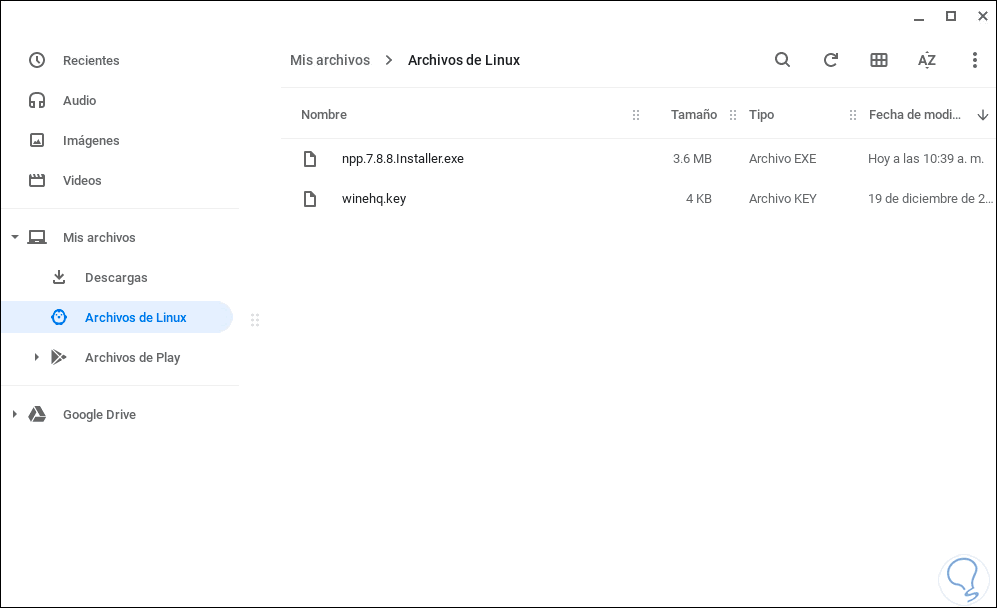This screenshot has width=997, height=608.
Task: Open Imágenes in the sidebar
Action: coord(91,140)
